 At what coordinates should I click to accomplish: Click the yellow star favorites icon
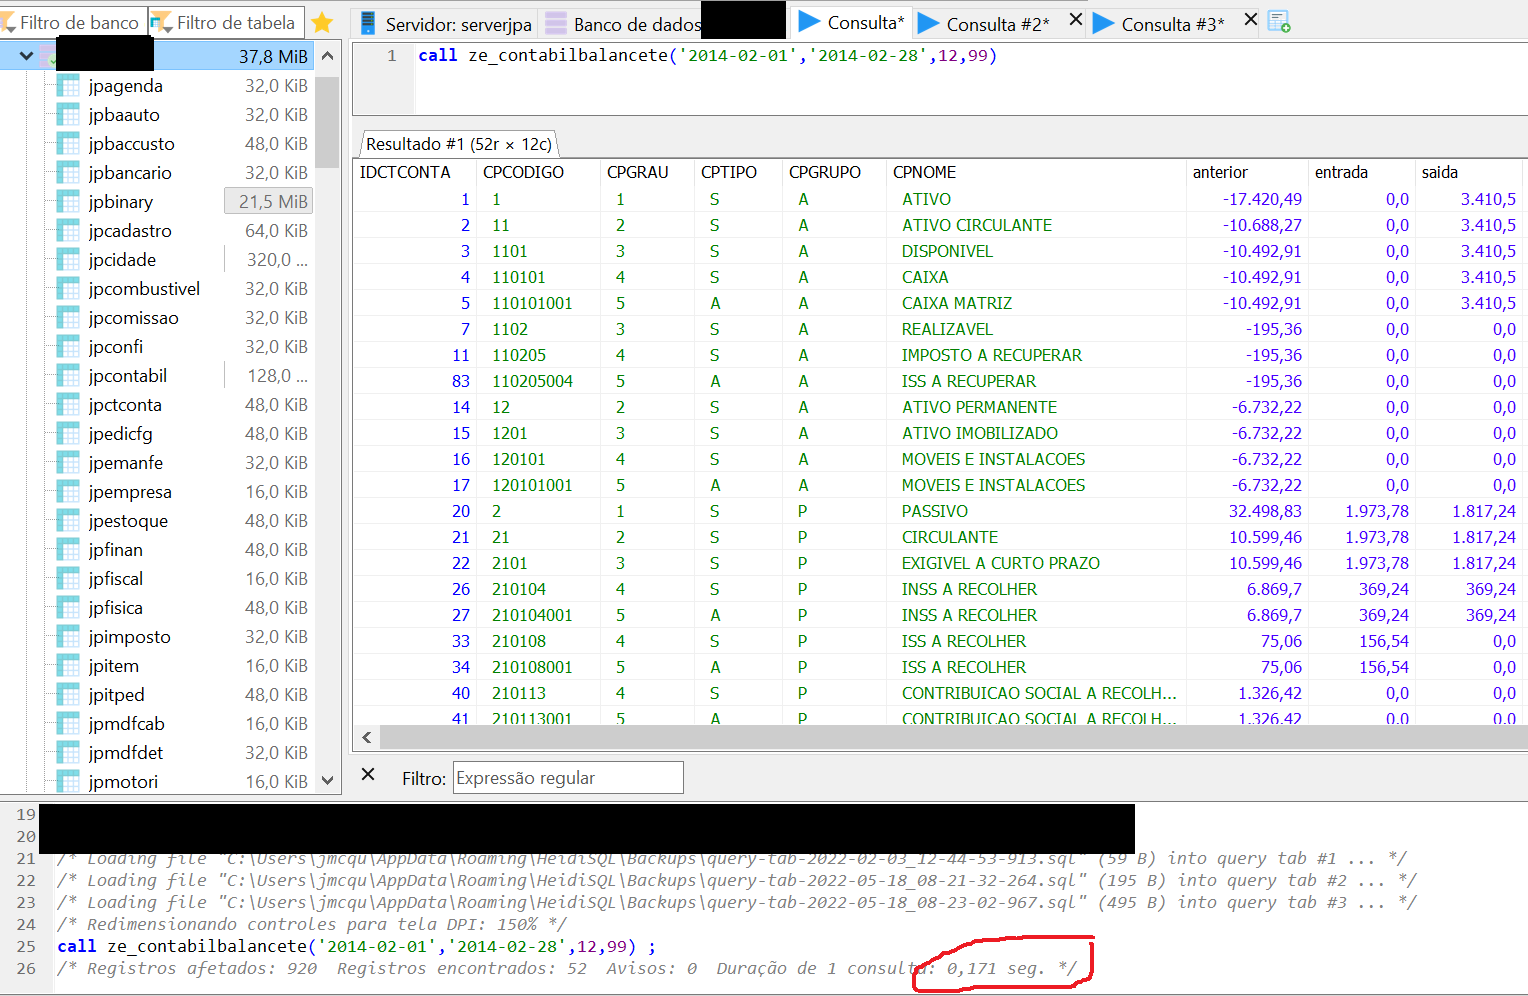click(322, 22)
